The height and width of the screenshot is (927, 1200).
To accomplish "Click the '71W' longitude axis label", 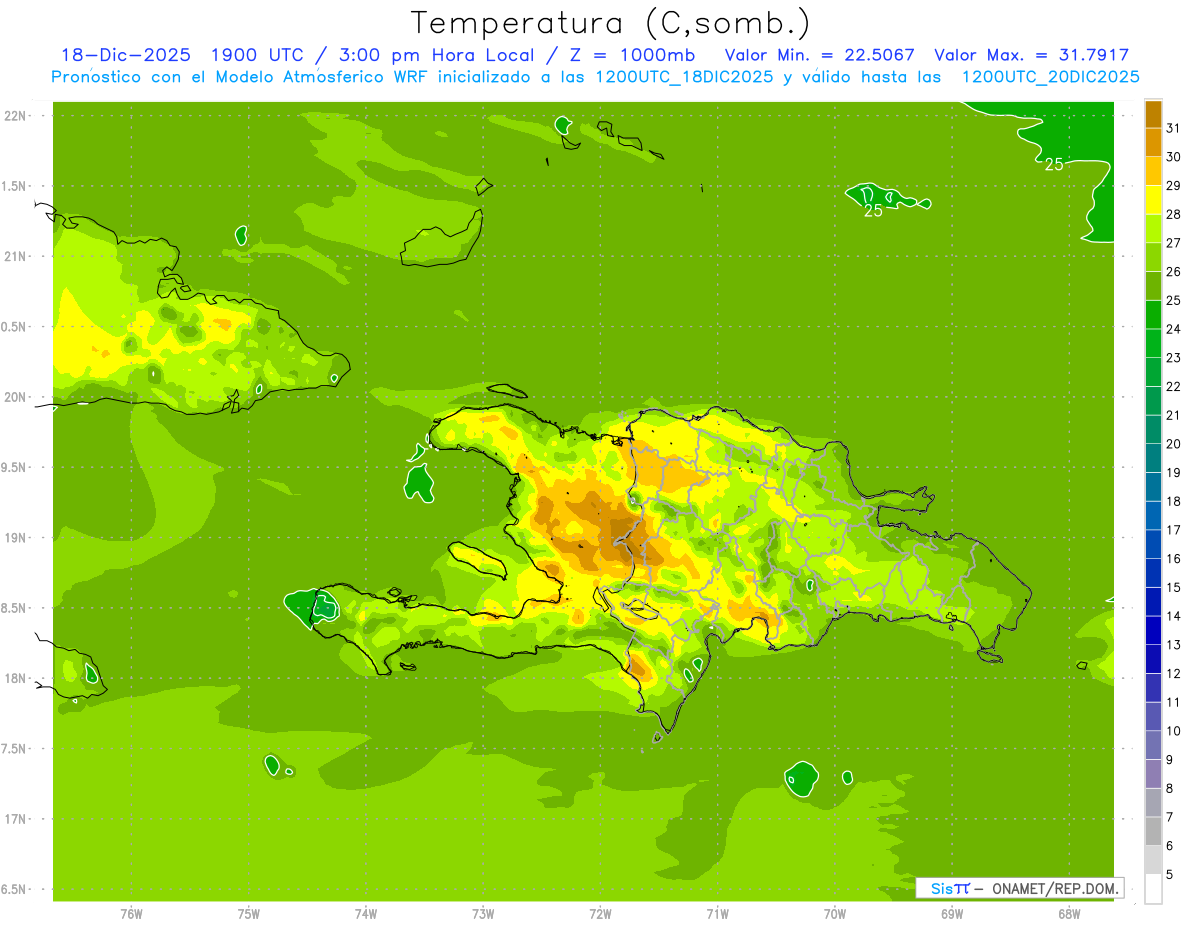I will pos(717,914).
